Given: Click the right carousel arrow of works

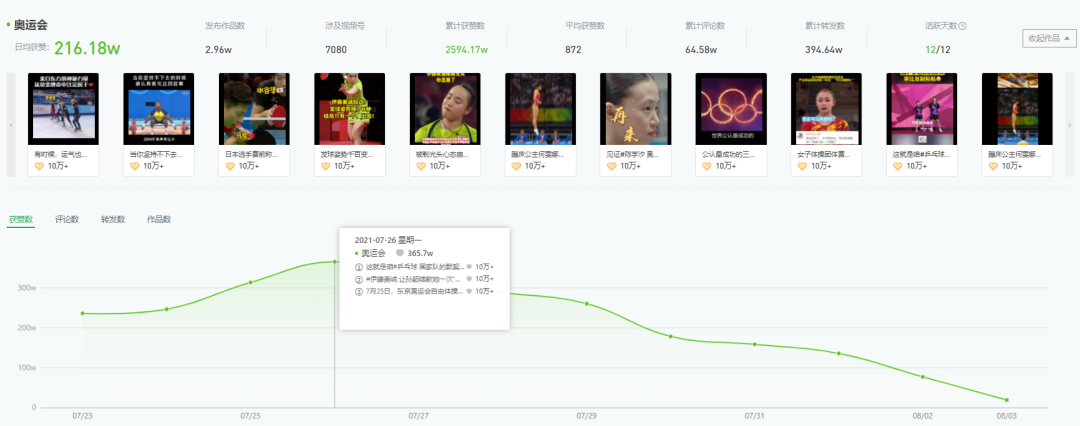Looking at the screenshot, I should click(x=1069, y=125).
